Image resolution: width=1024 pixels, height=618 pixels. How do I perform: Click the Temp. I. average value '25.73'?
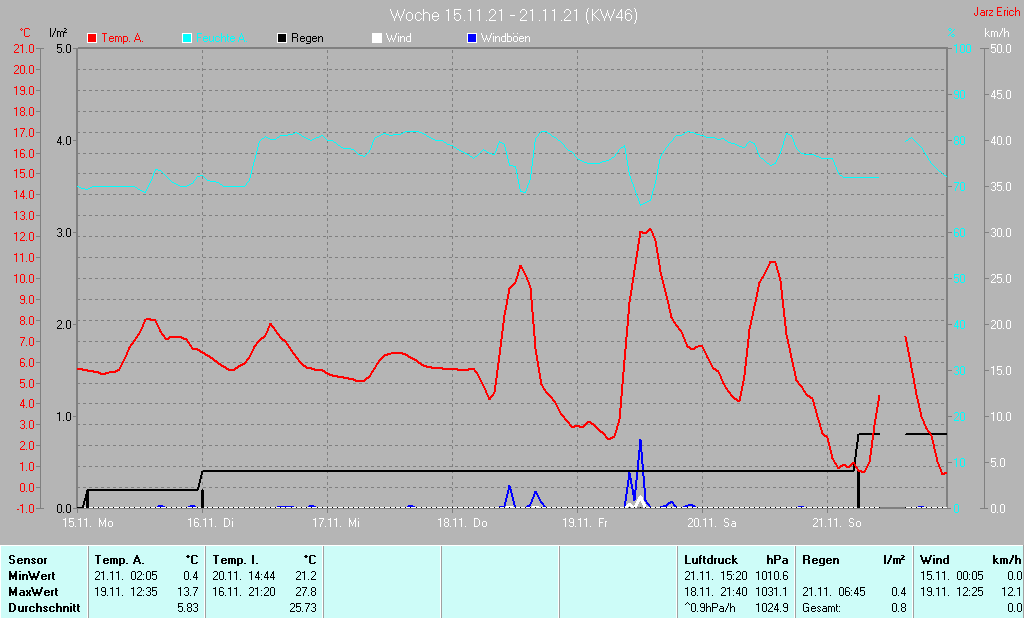[x=303, y=608]
